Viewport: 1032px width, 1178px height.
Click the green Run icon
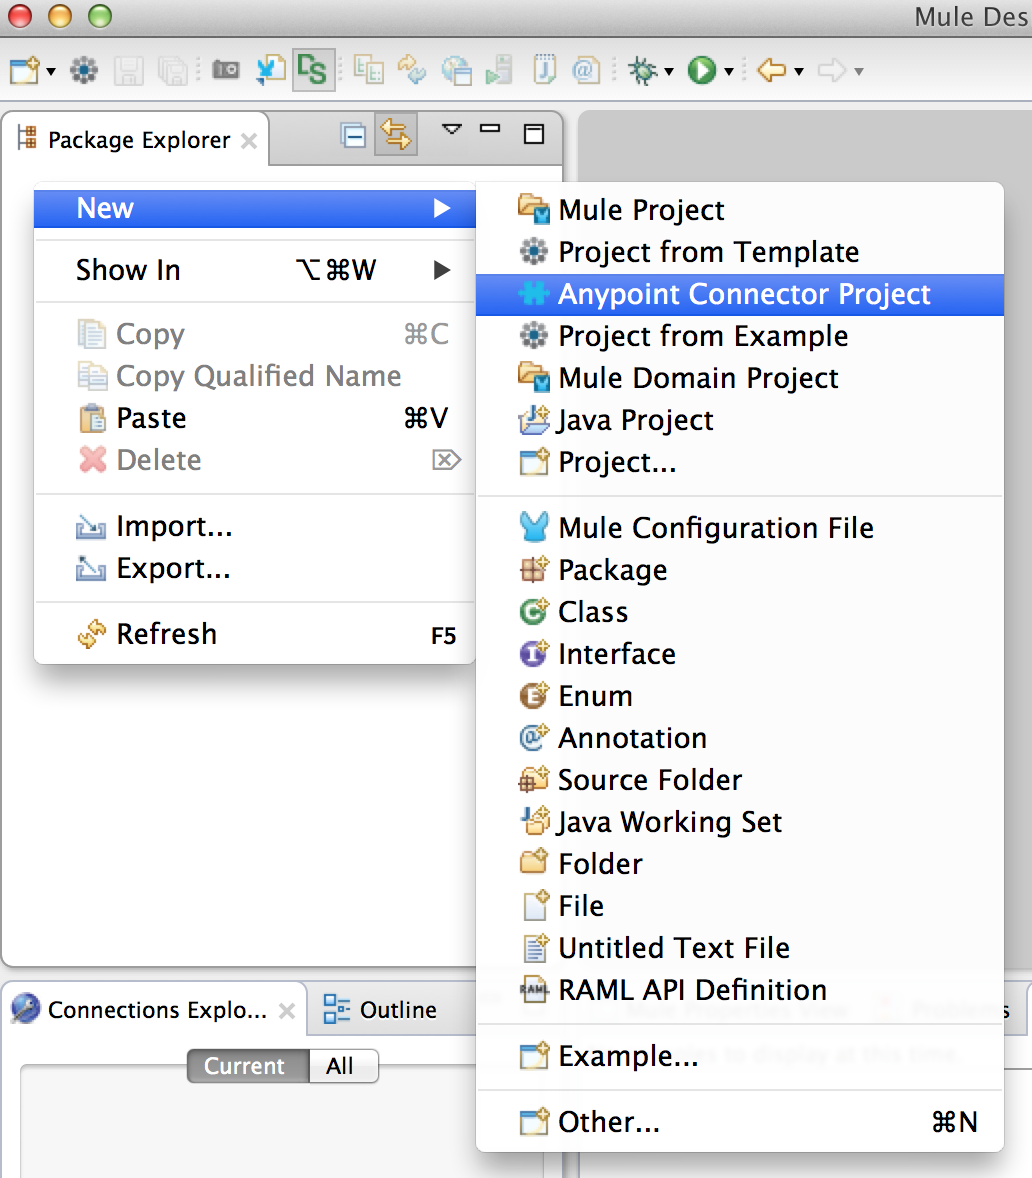pyautogui.click(x=703, y=70)
